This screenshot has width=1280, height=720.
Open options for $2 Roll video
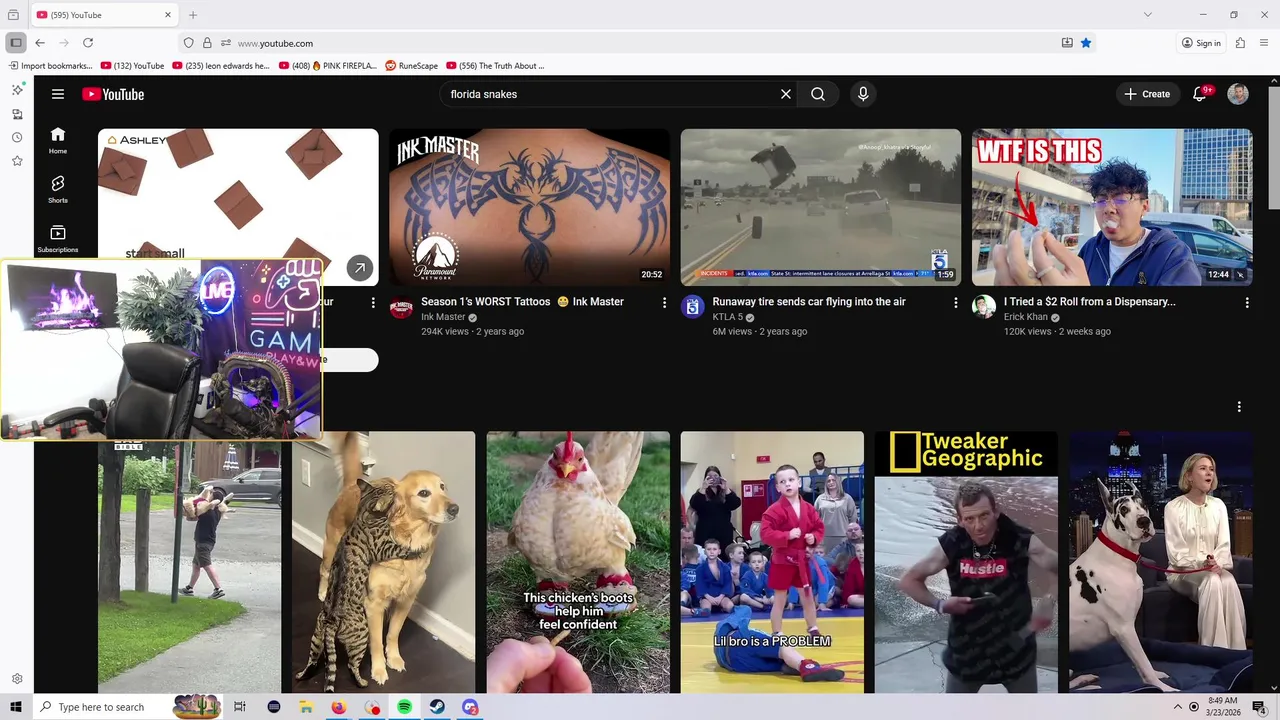pyautogui.click(x=1247, y=302)
